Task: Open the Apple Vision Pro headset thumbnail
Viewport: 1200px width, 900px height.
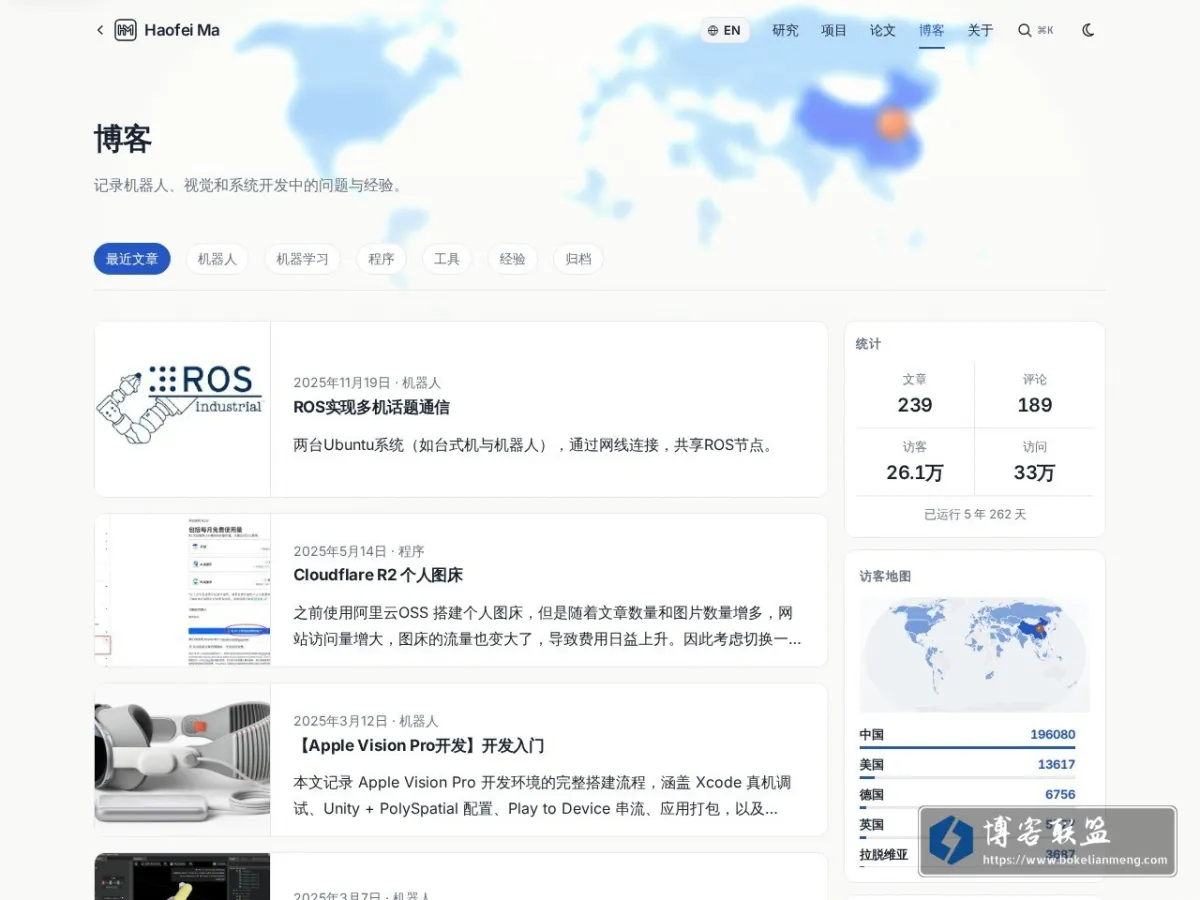Action: point(182,760)
